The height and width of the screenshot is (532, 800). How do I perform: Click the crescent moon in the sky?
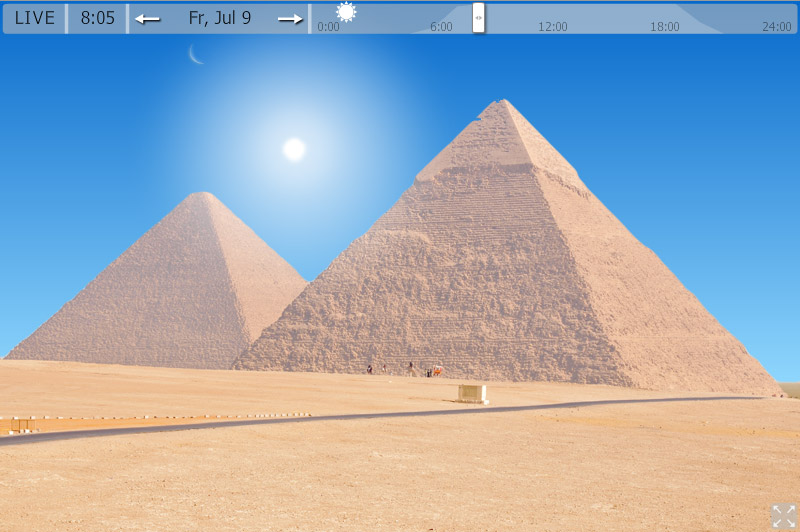tap(197, 55)
